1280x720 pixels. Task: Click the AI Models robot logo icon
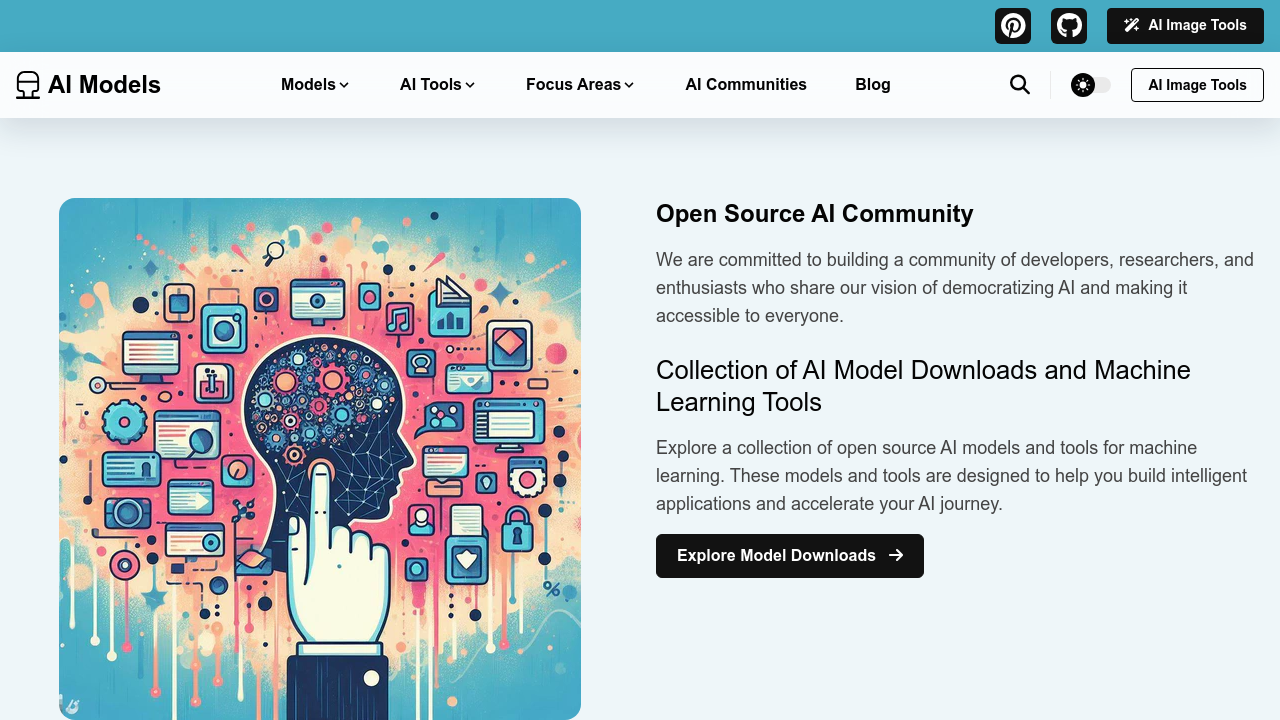[x=27, y=84]
